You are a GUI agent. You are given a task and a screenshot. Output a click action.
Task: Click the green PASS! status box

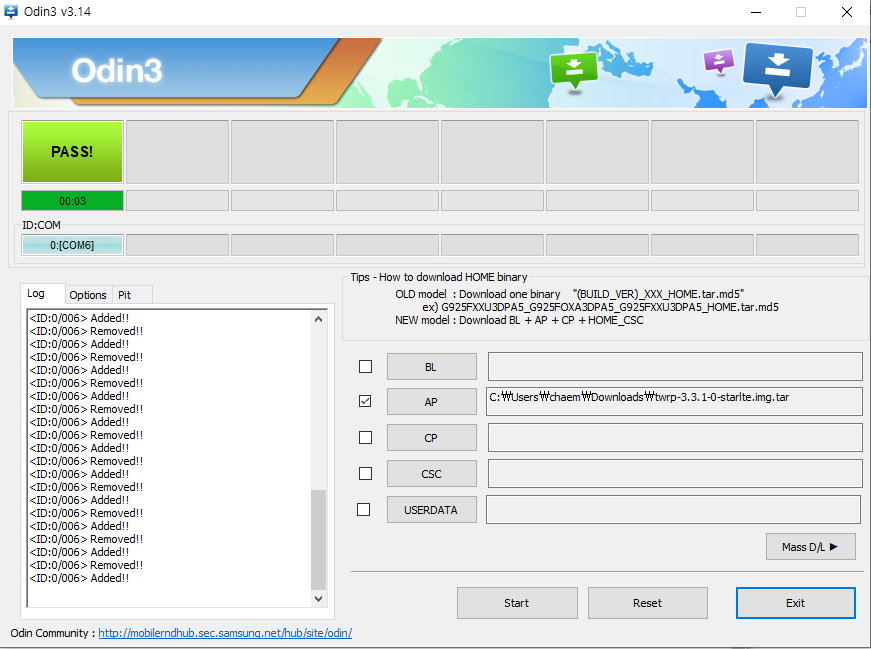(72, 152)
